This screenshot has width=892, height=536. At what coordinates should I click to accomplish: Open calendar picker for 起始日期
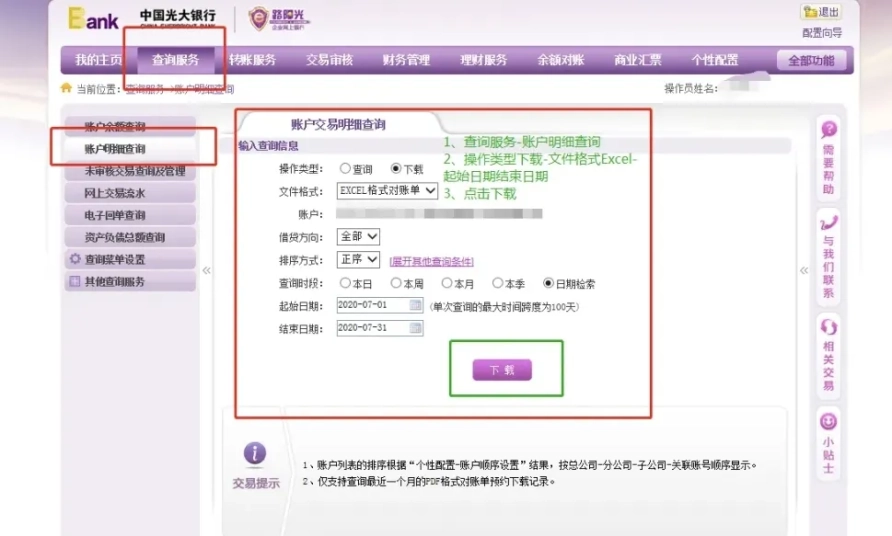416,306
